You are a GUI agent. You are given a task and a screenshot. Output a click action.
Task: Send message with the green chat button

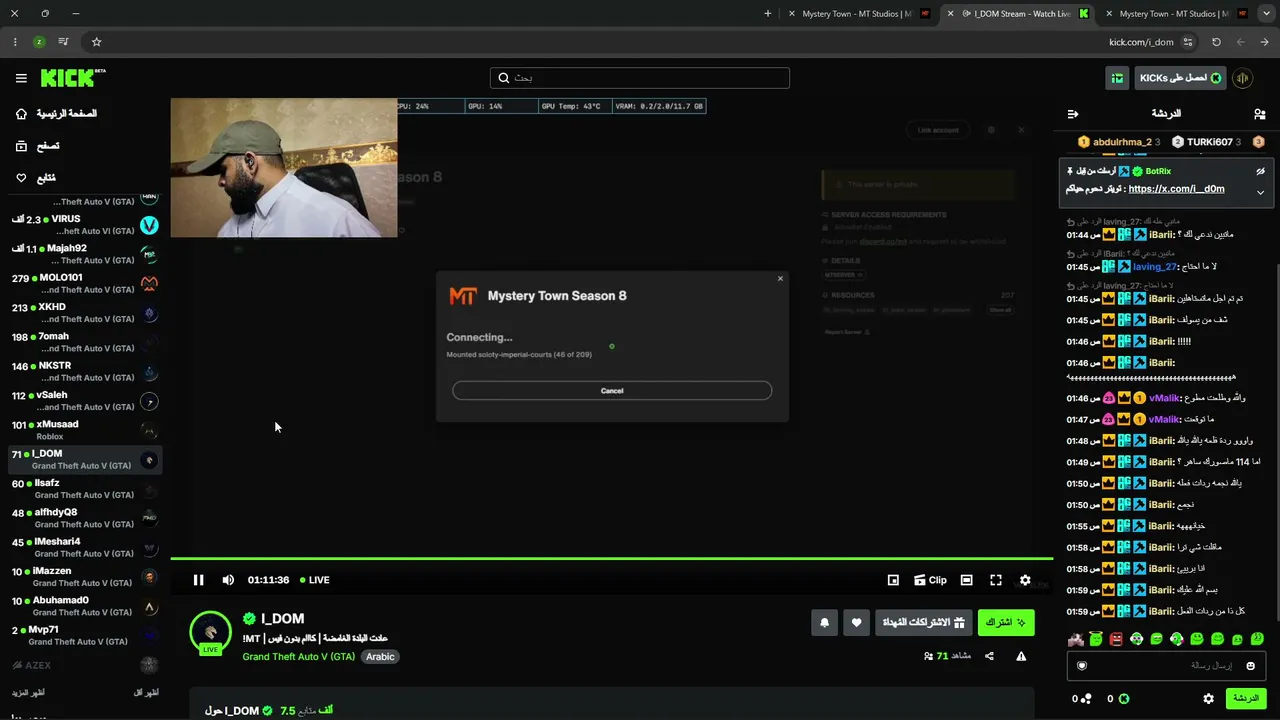pos(1246,698)
